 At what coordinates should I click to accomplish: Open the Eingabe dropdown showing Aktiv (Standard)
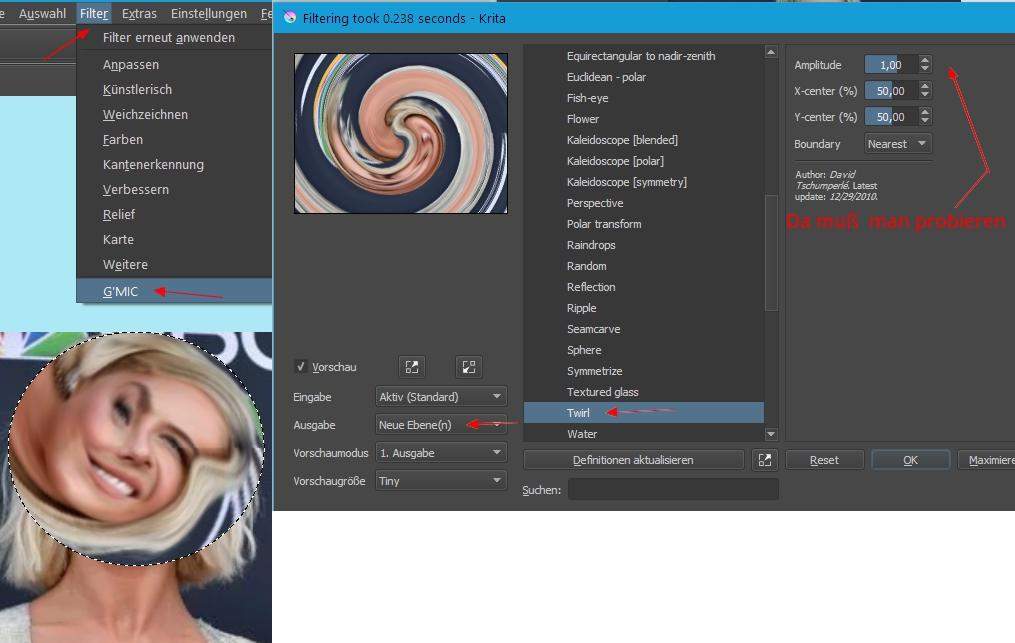pos(440,396)
